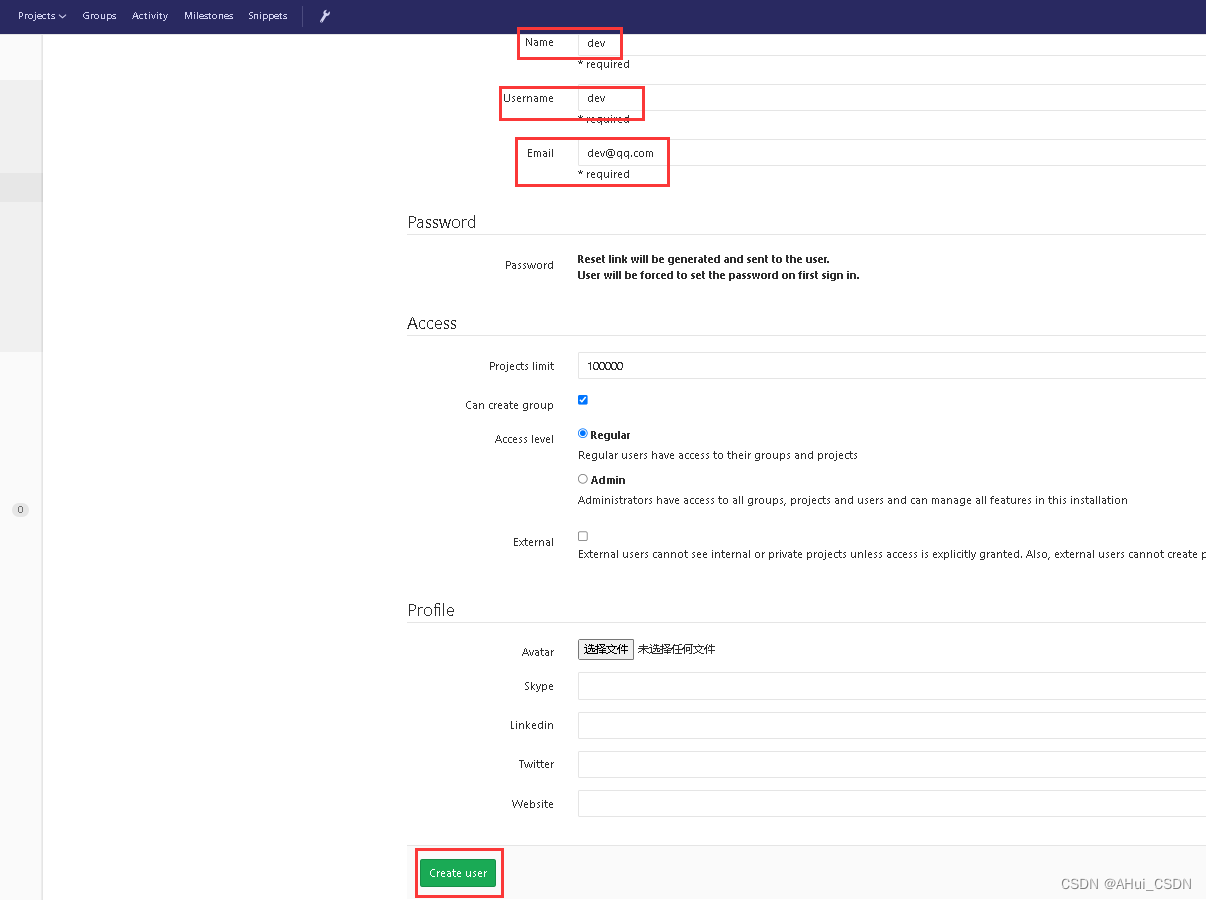Click the 0 counter badge in sidebar
This screenshot has height=900, width=1206.
[x=20, y=510]
